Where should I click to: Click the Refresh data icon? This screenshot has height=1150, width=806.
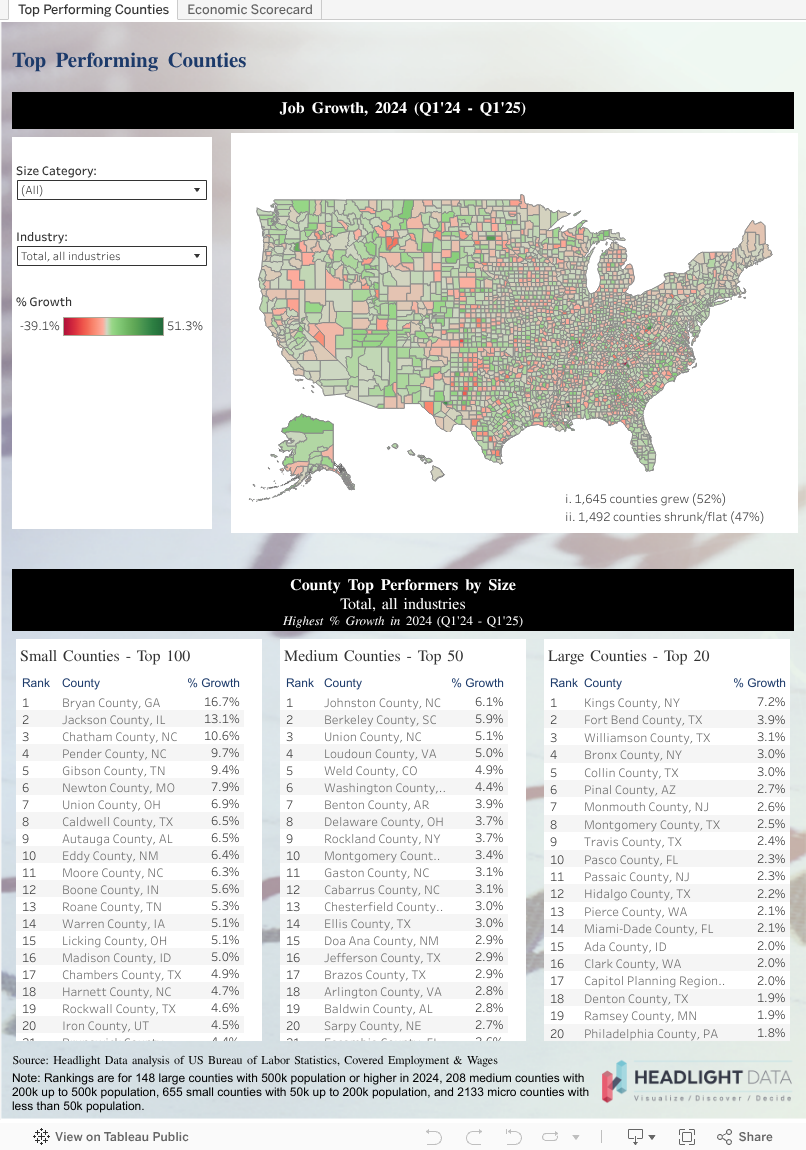(550, 1137)
